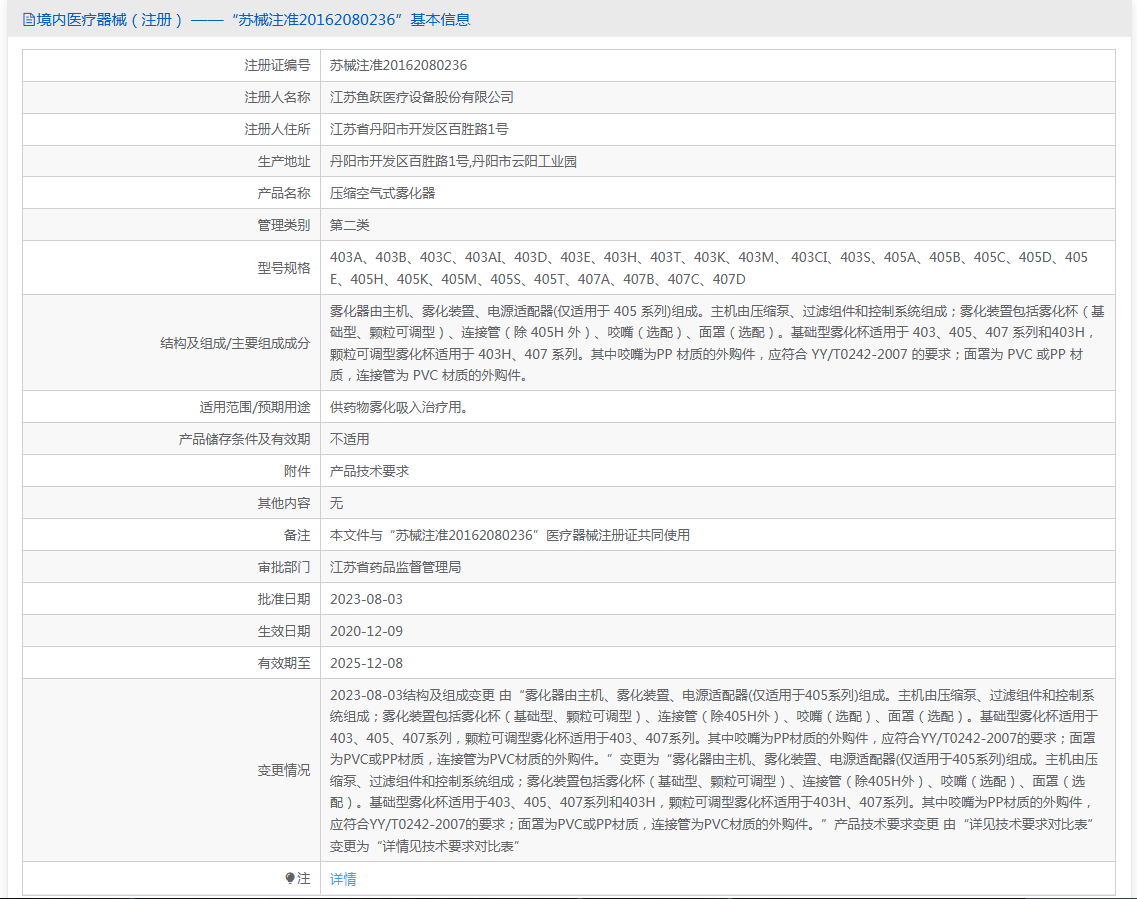Image resolution: width=1137 pixels, height=899 pixels.
Task: Click remark text 本文件与…医疗器械注册证共同使用
Action: 510,535
